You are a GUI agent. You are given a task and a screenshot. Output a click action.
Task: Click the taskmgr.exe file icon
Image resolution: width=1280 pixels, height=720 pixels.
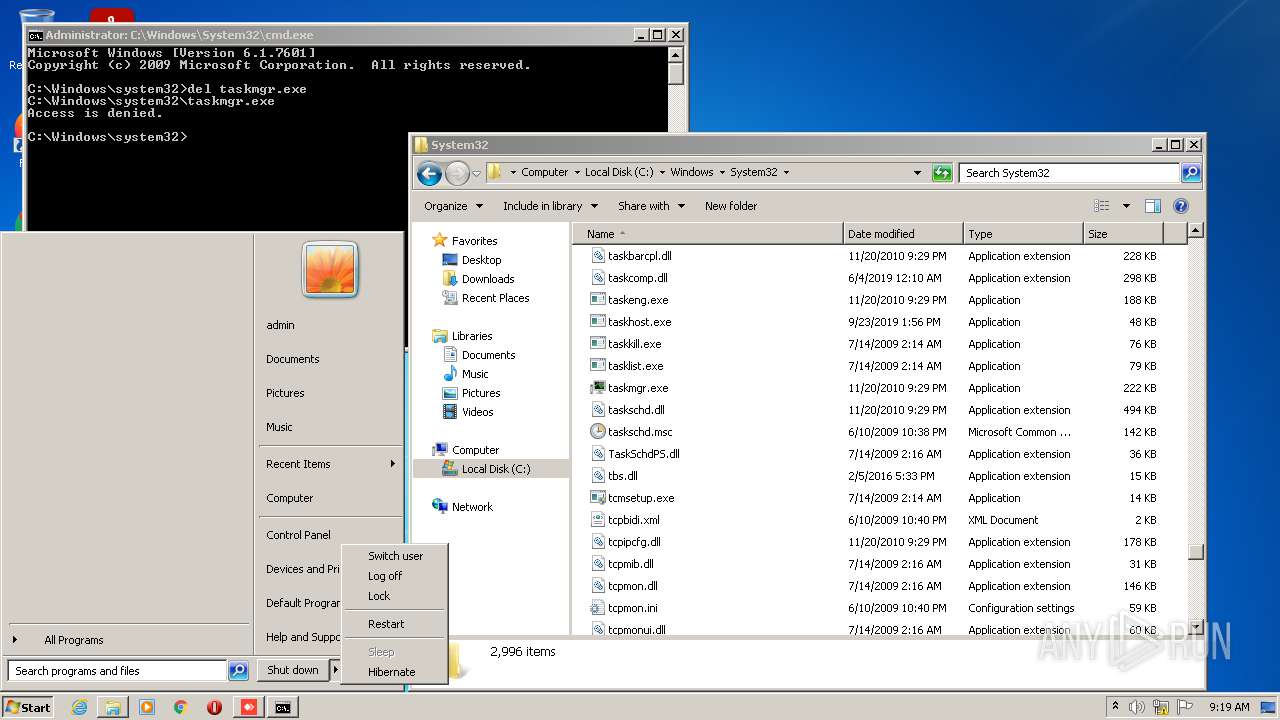click(x=598, y=388)
